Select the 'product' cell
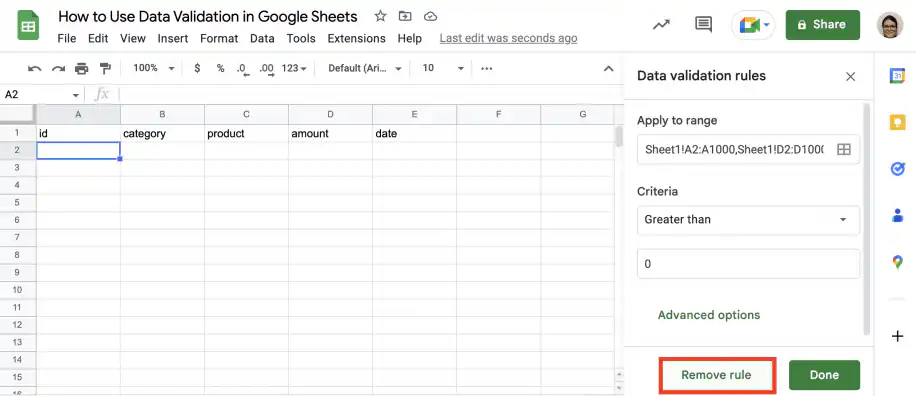Image resolution: width=916 pixels, height=396 pixels. 247,133
